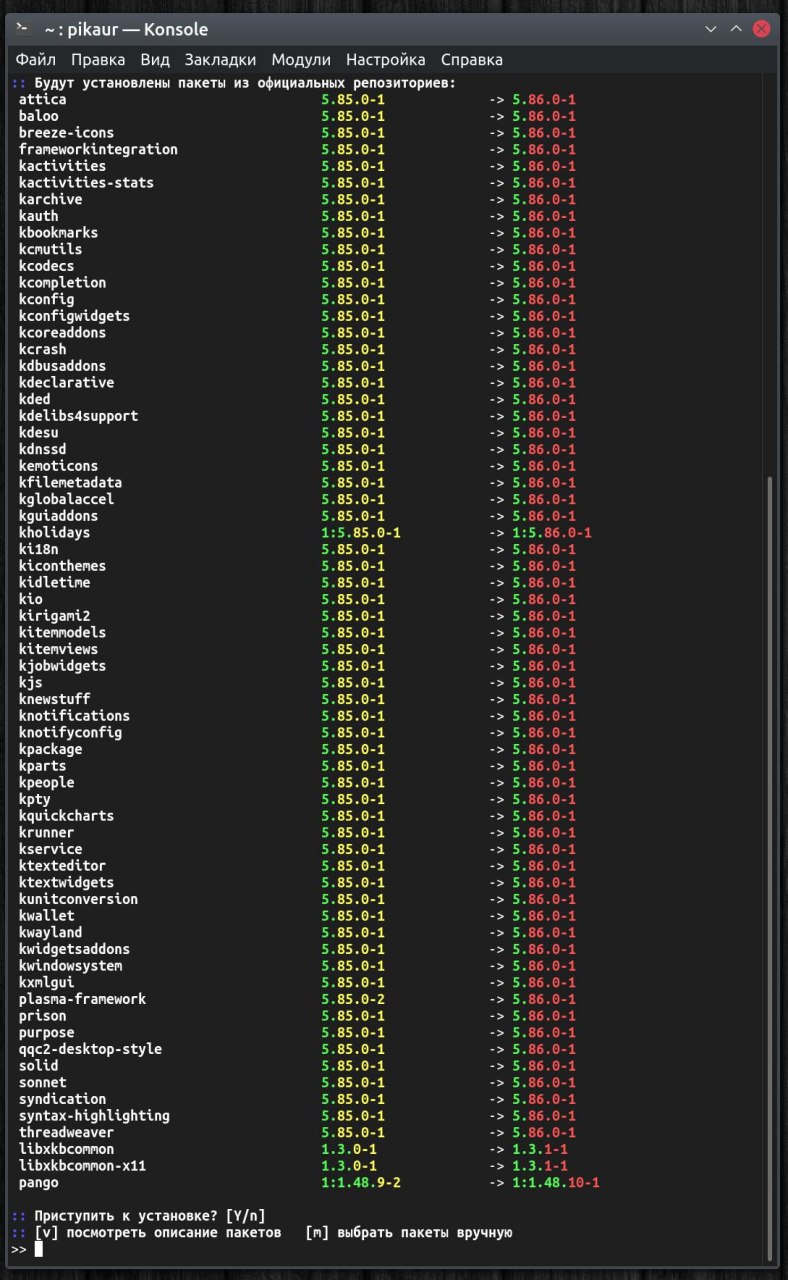Viewport: 788px width, 1280px height.
Task: Open the Закладки menu
Action: click(x=220, y=60)
